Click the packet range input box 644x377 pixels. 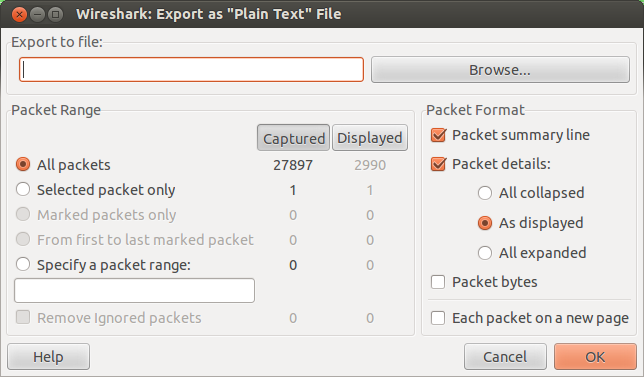point(134,290)
